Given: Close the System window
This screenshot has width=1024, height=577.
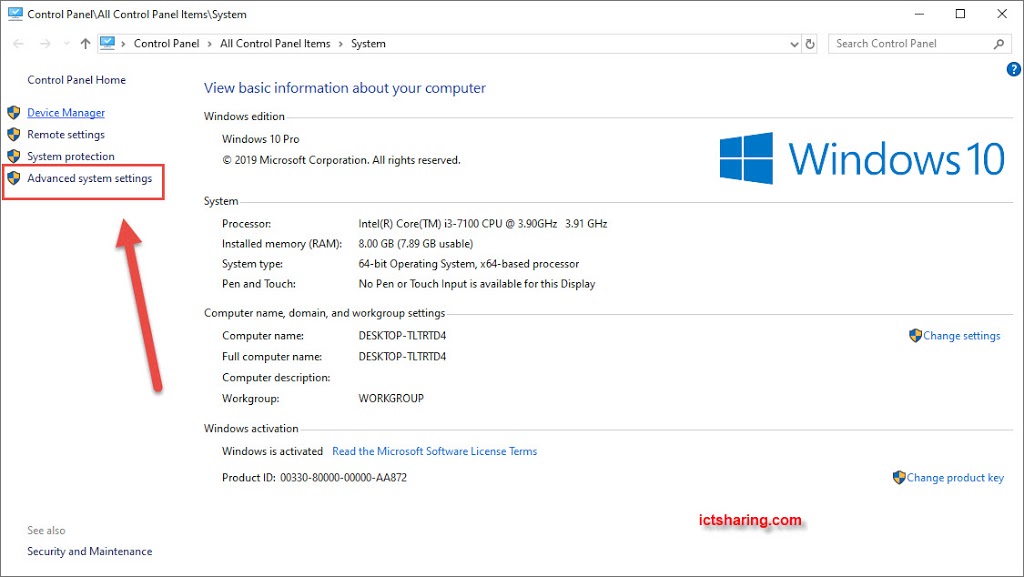Looking at the screenshot, I should coord(1002,14).
